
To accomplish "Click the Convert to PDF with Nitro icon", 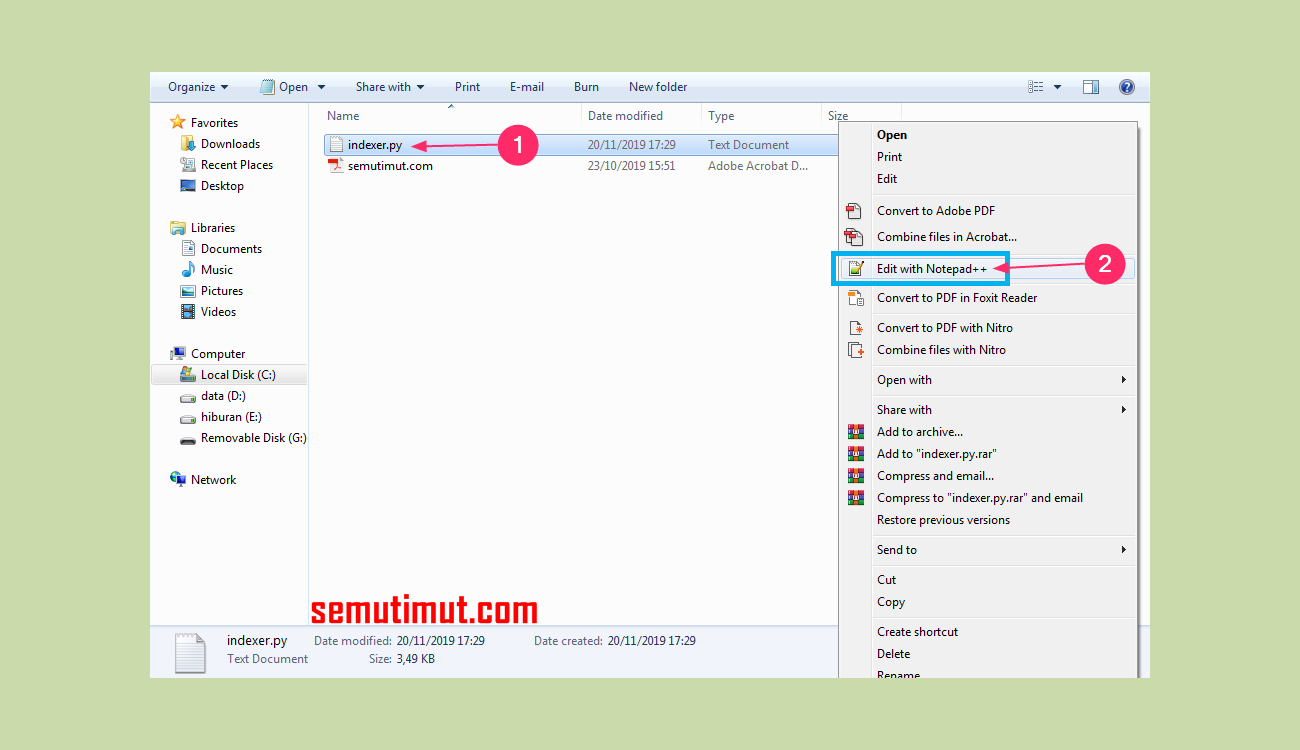I will coord(856,327).
